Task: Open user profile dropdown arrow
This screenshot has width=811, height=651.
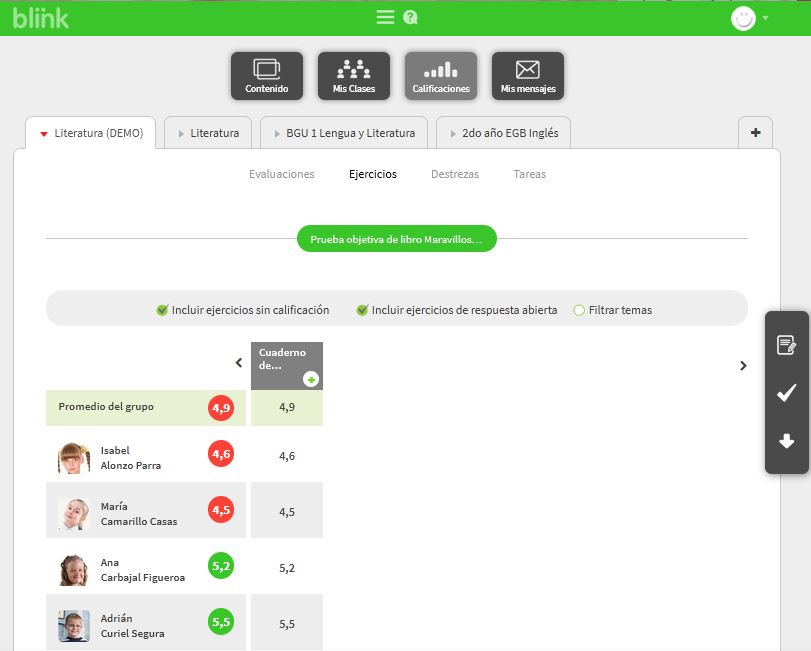Action: [766, 18]
